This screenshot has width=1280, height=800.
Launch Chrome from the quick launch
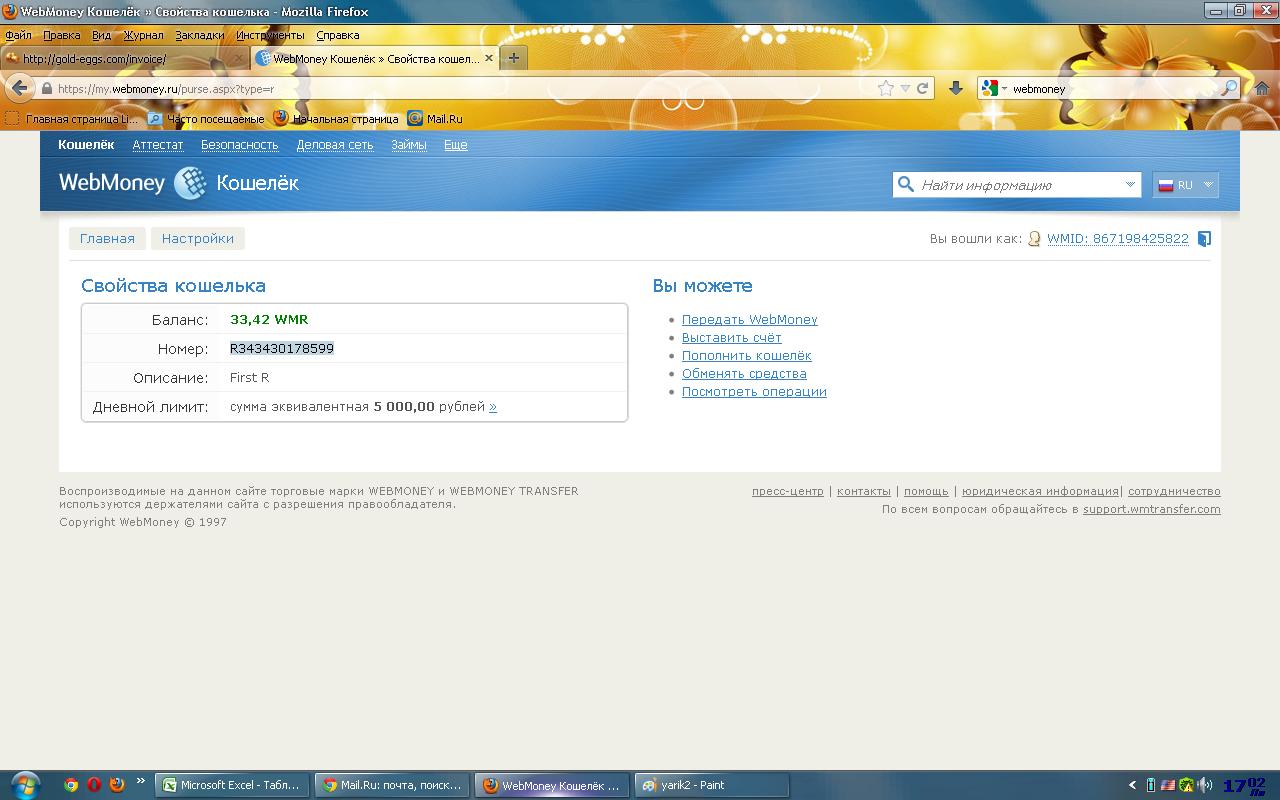[71, 785]
